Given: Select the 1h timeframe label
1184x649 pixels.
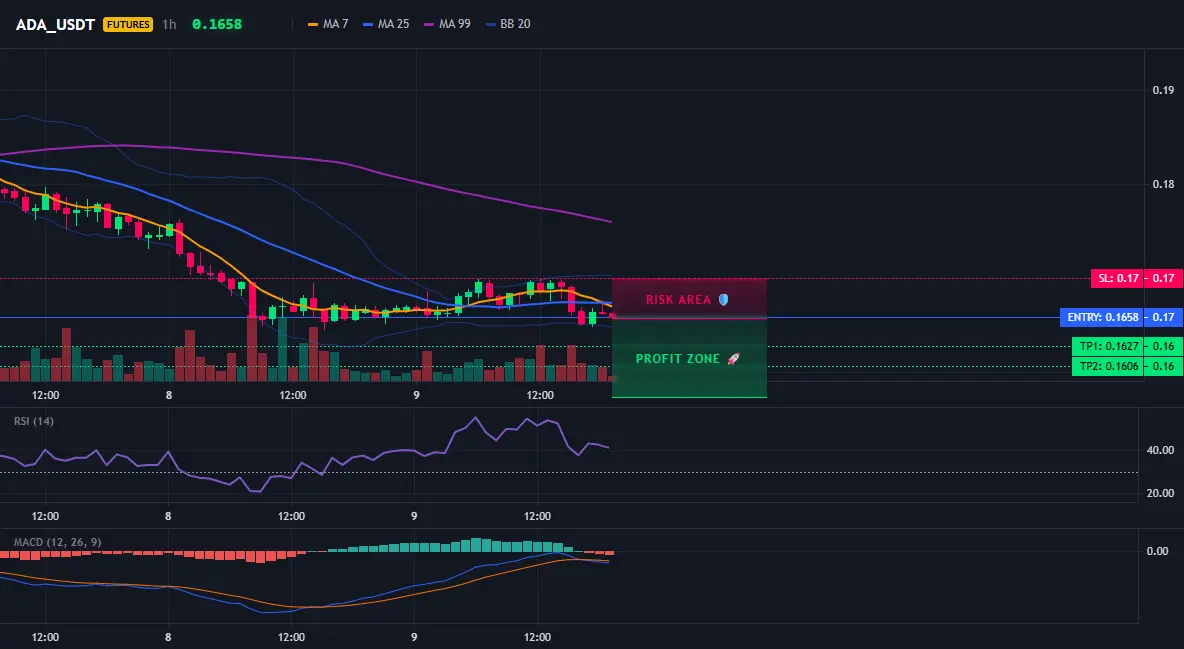Looking at the screenshot, I should [169, 24].
